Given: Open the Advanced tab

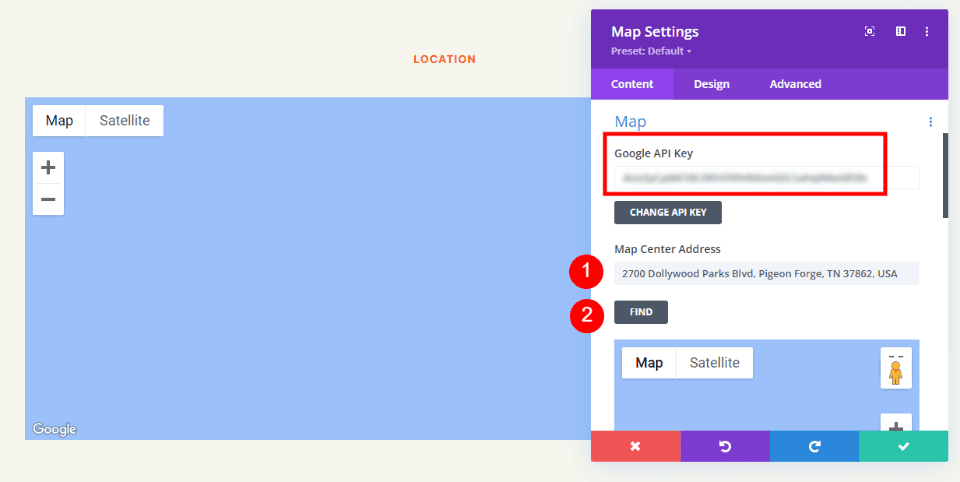Looking at the screenshot, I should (x=795, y=84).
